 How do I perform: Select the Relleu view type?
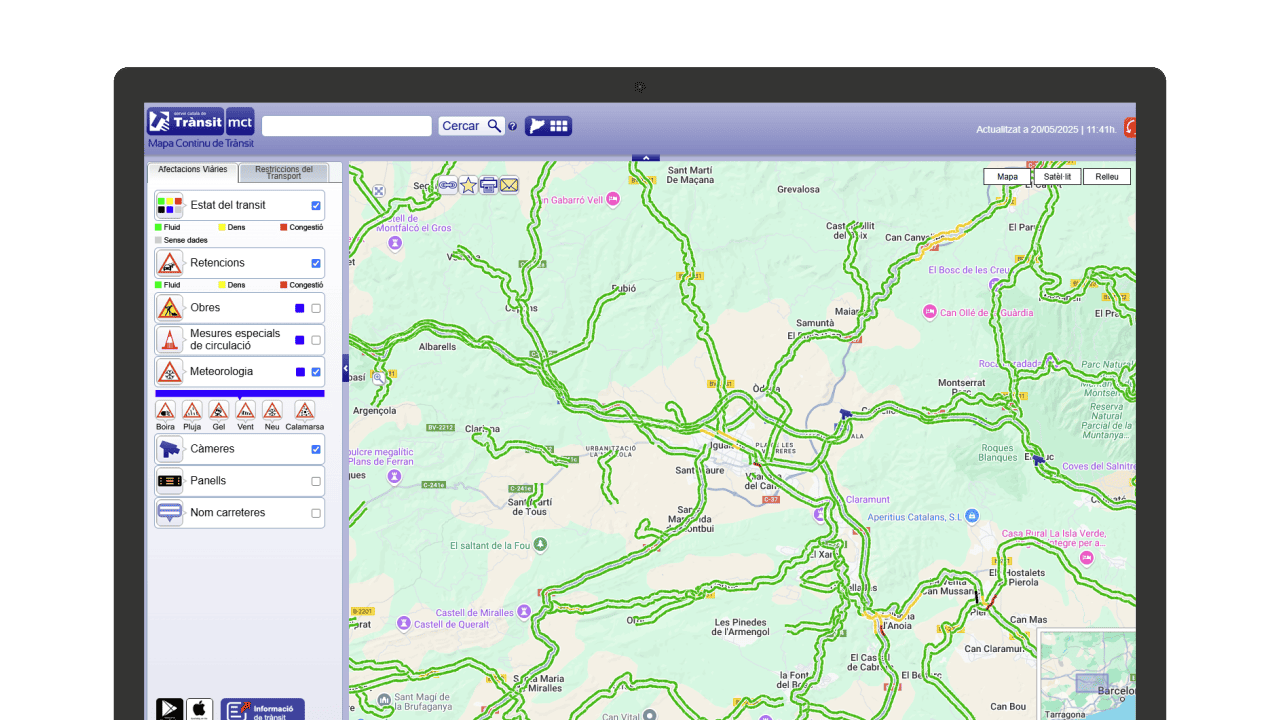coord(1107,176)
